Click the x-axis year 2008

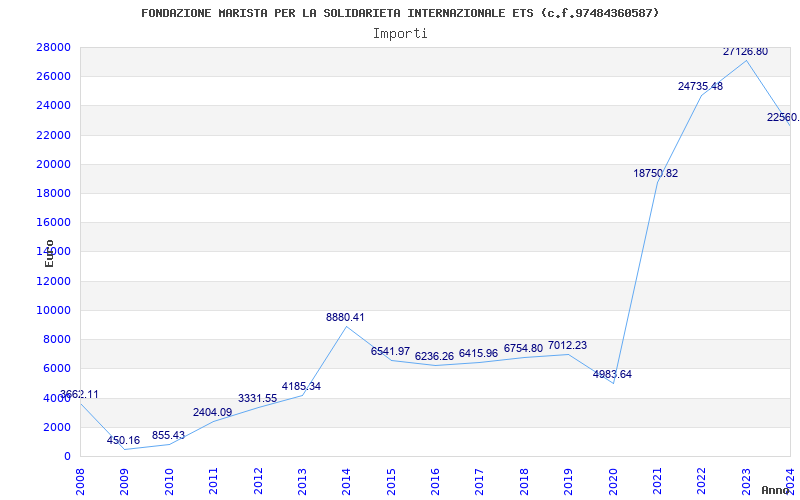coord(81,481)
